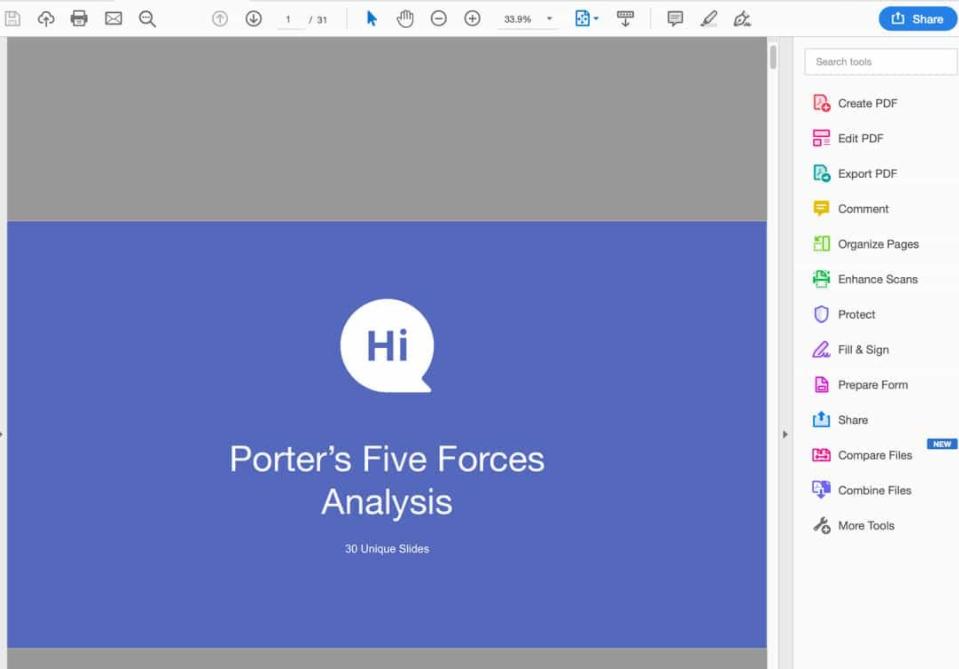This screenshot has height=669, width=959.
Task: Open More Tools
Action: [864, 525]
